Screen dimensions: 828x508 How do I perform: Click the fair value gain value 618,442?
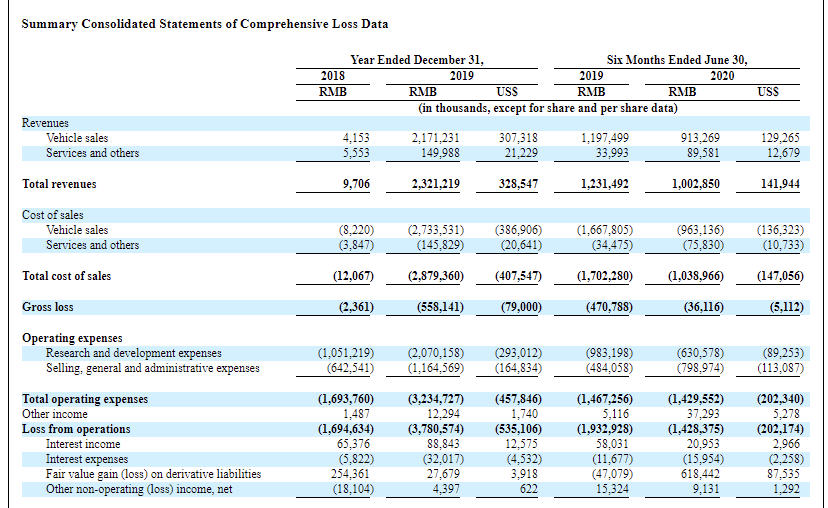[x=700, y=474]
